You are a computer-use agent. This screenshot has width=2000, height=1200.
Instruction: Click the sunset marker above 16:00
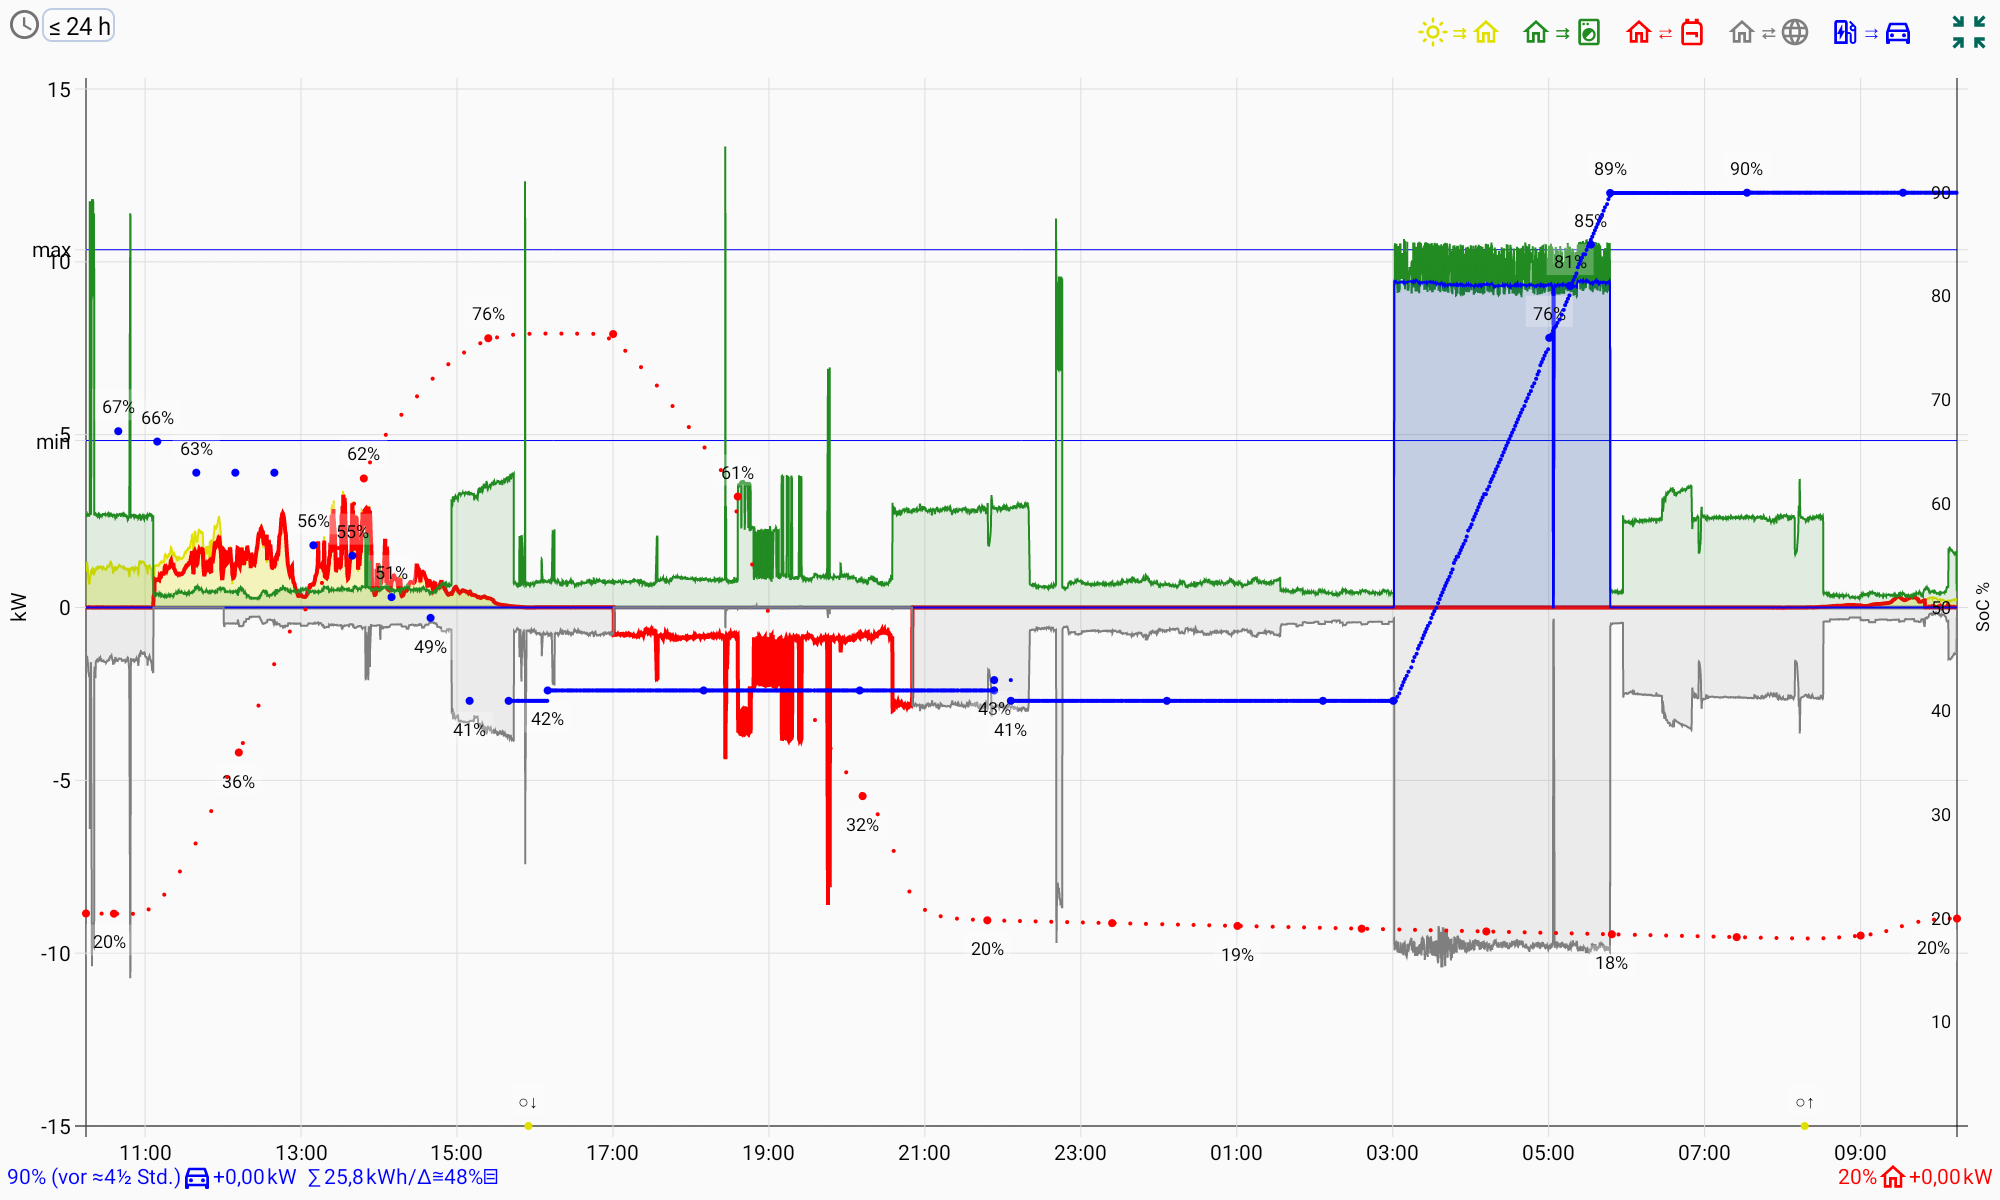click(528, 1103)
